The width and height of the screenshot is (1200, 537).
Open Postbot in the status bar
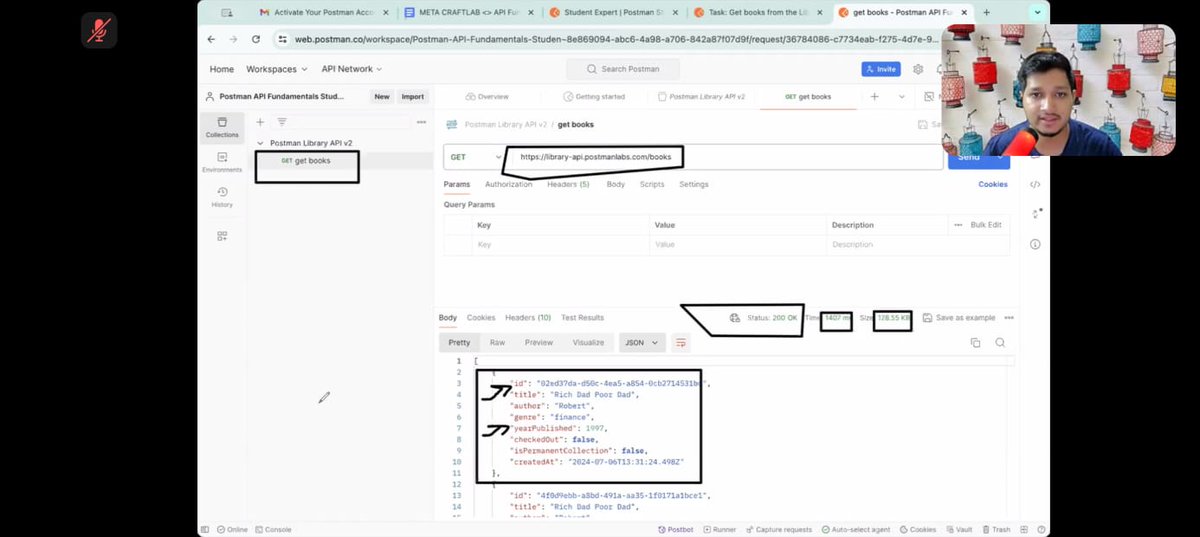[675, 529]
